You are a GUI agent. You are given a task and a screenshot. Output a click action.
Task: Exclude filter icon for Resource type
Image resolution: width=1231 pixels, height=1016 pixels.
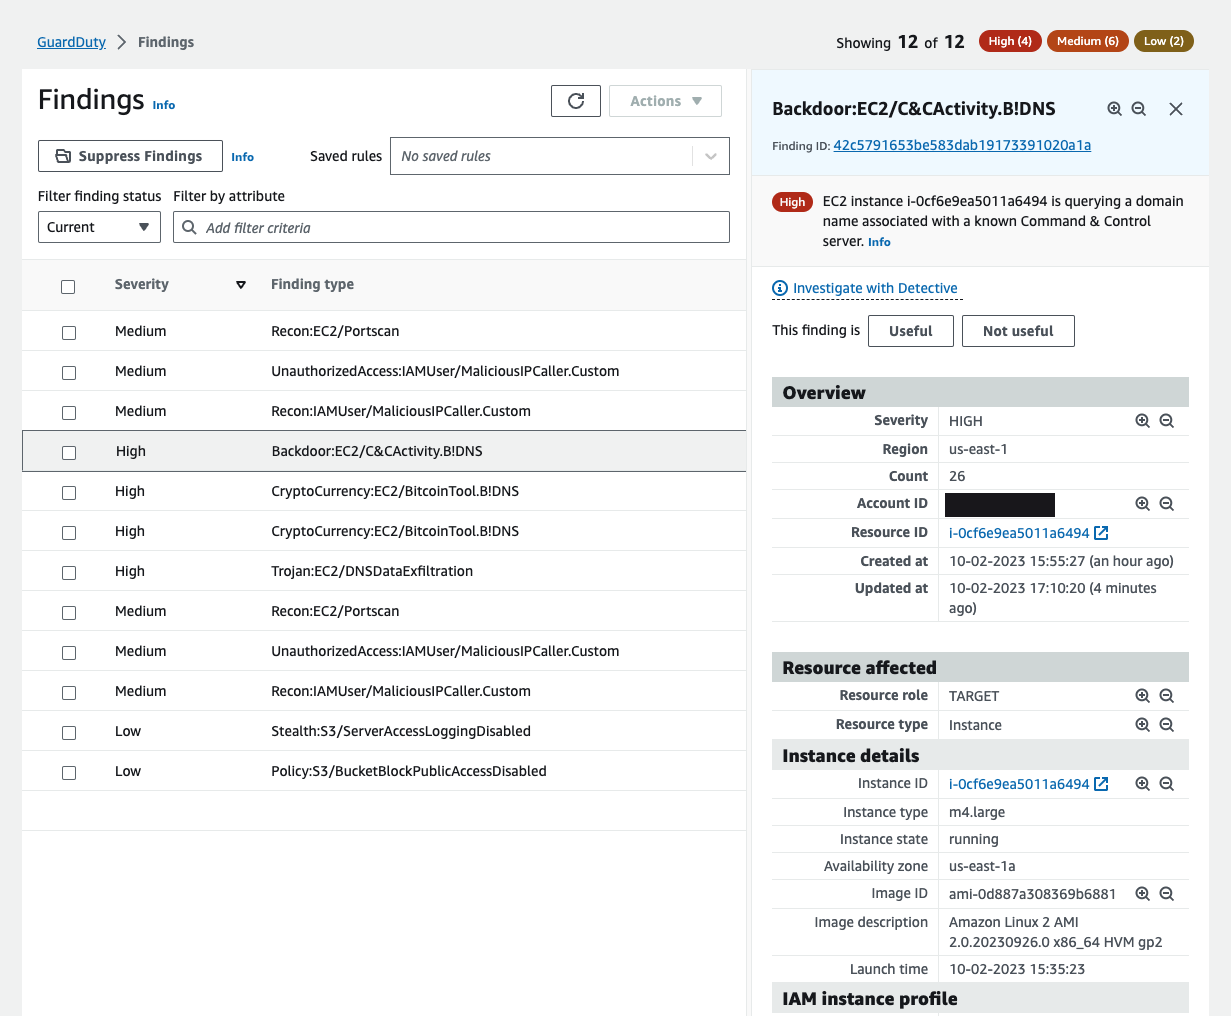pyautogui.click(x=1167, y=725)
